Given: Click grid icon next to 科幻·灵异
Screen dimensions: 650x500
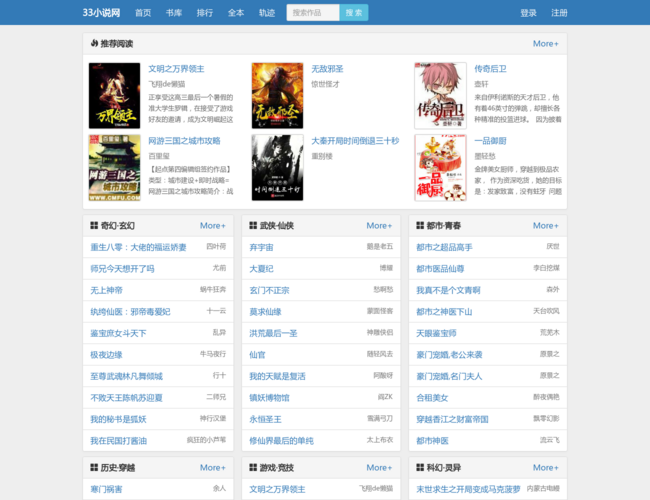Looking at the screenshot, I should click(420, 467).
